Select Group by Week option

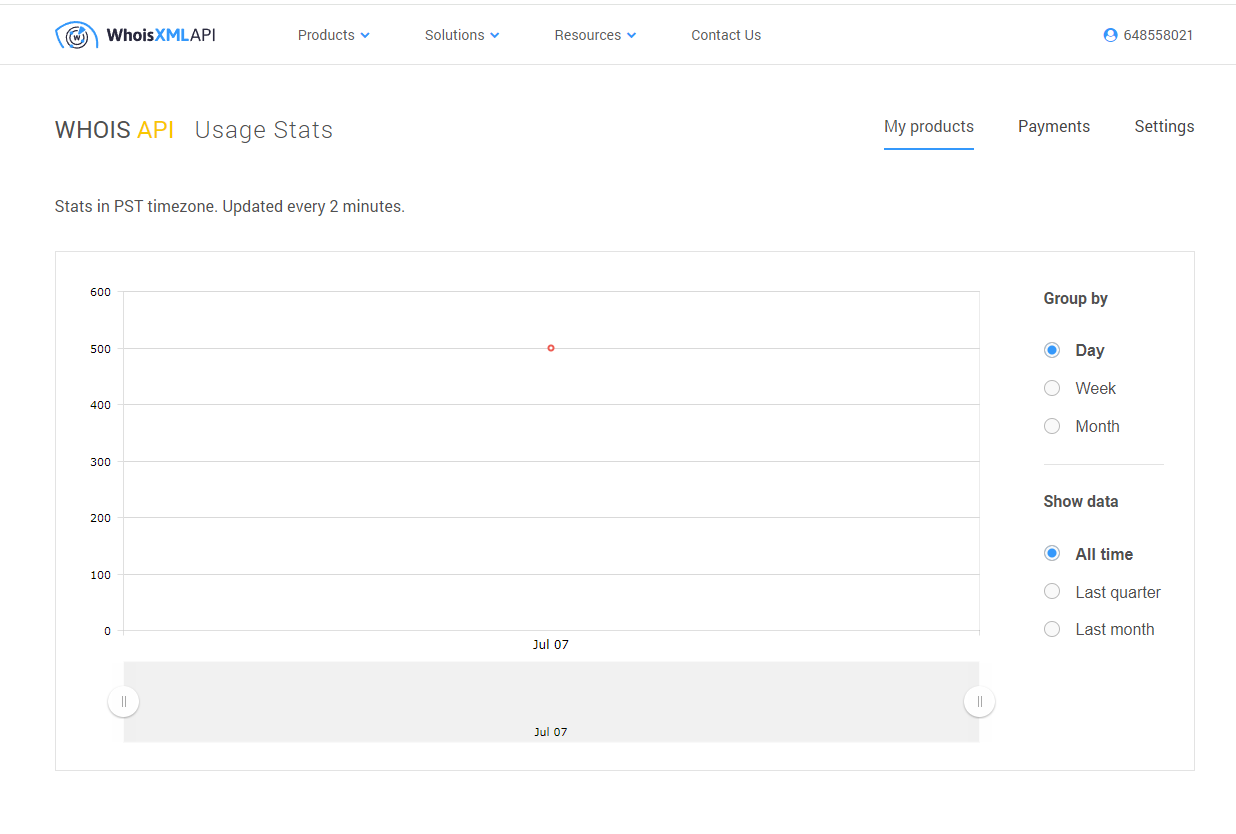coord(1052,388)
